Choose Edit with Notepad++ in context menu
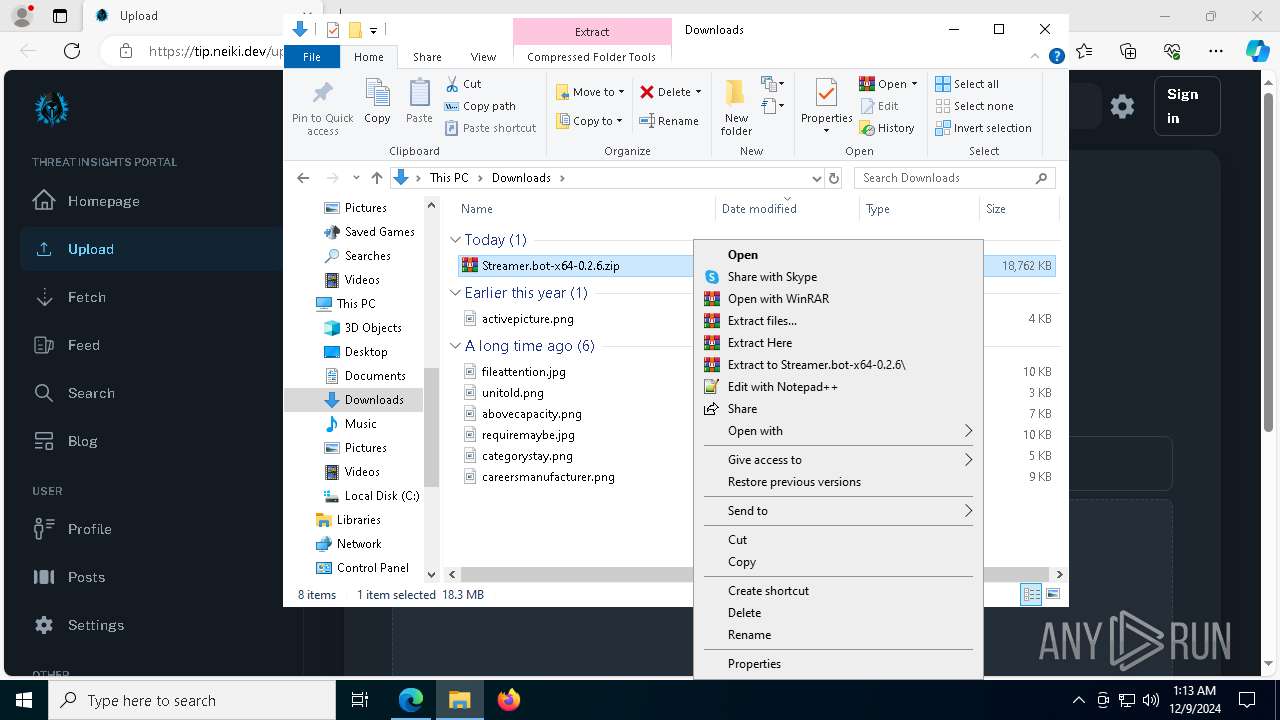The height and width of the screenshot is (720, 1280). point(783,387)
